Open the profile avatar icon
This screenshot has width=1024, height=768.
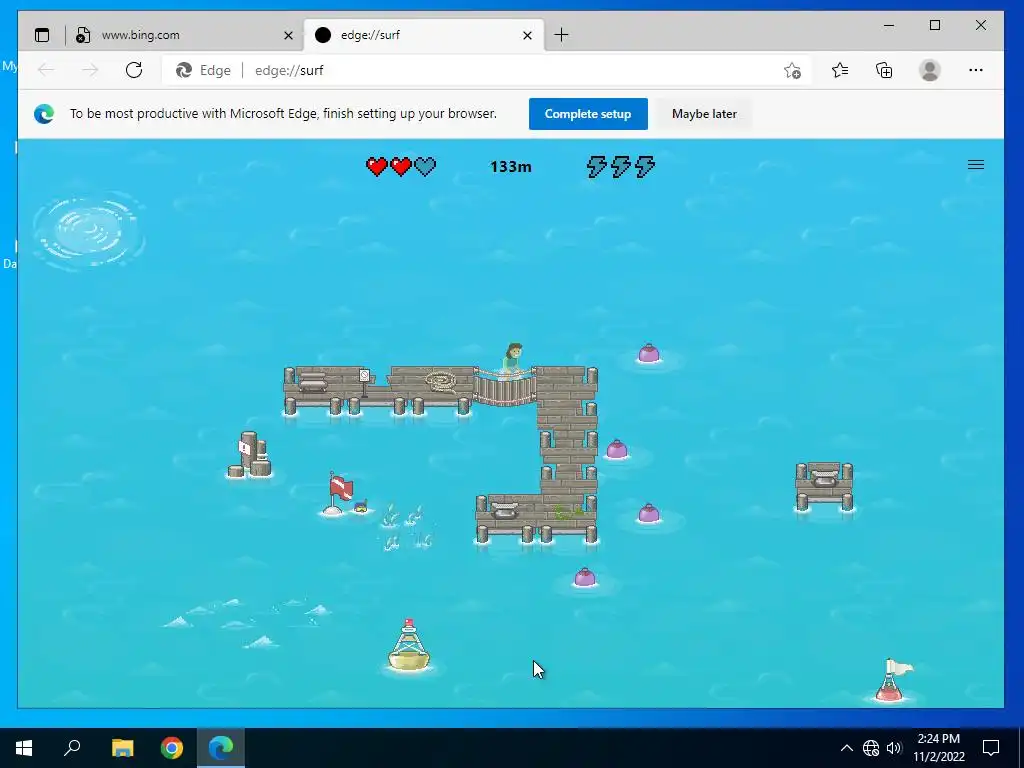click(x=929, y=70)
